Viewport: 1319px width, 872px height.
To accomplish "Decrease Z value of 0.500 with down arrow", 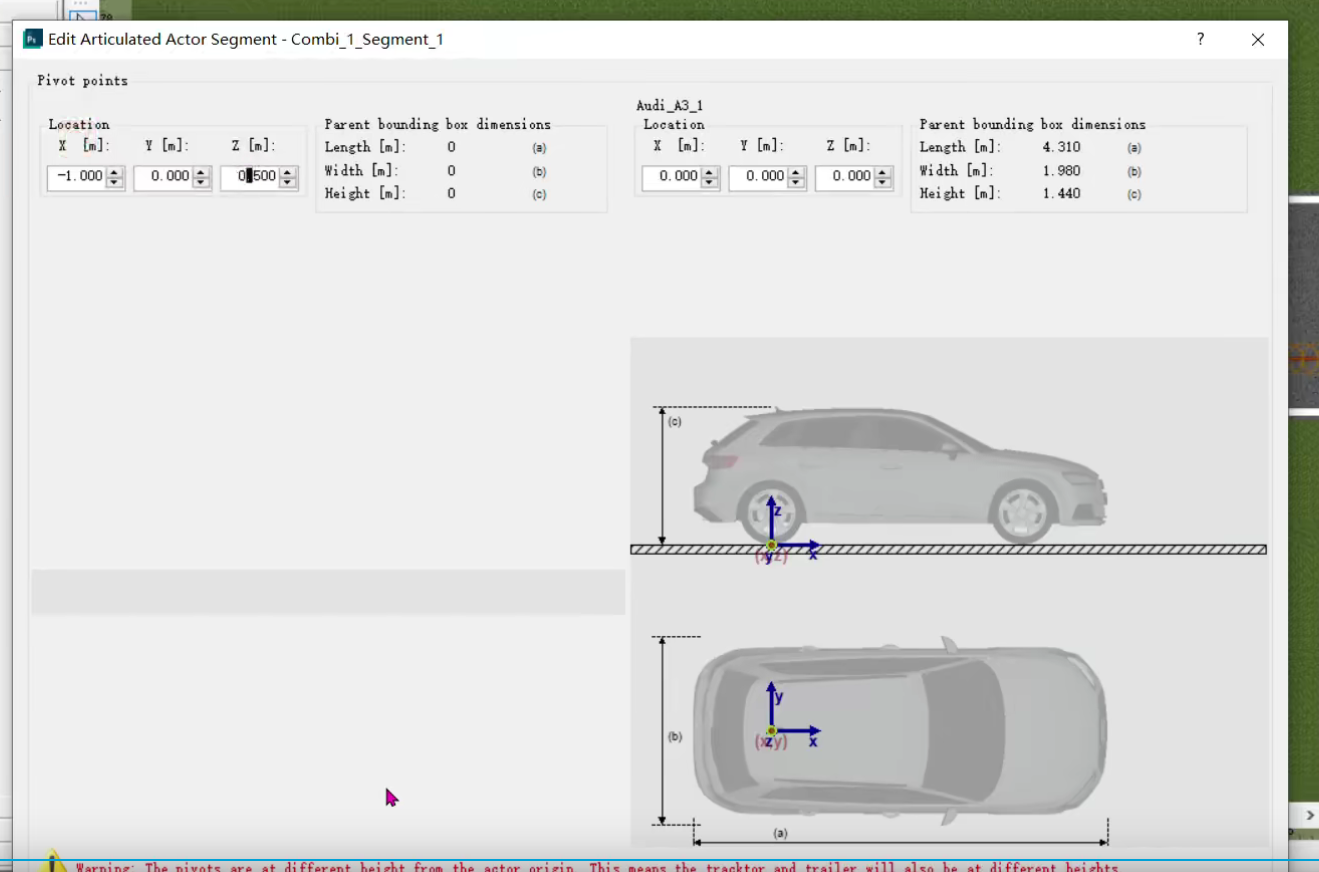I will [289, 183].
